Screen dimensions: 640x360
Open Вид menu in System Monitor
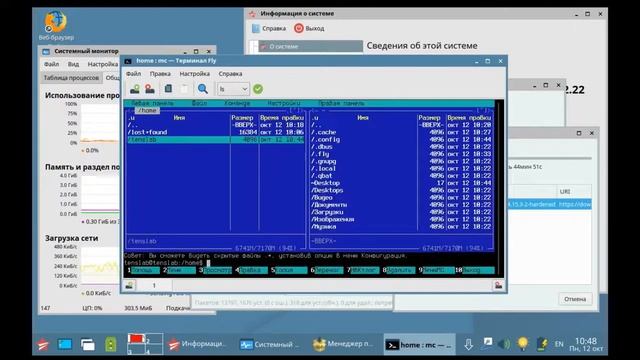point(73,64)
